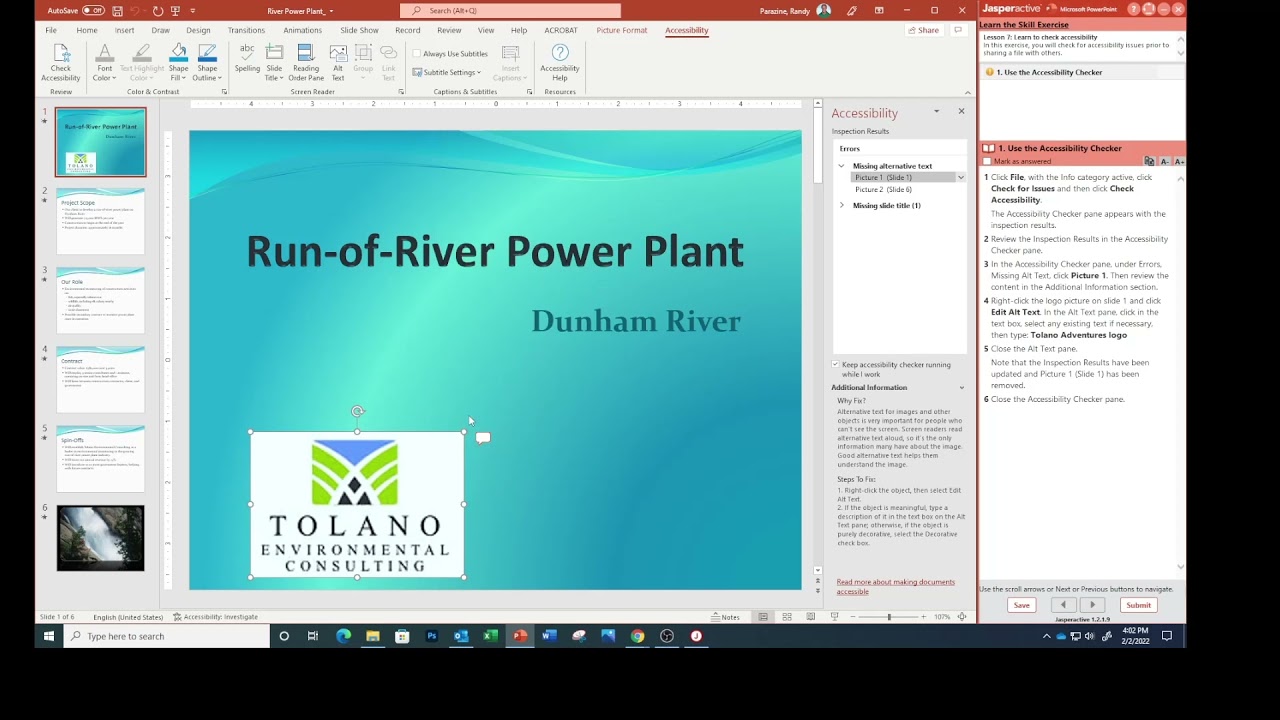
Task: Switch to Reading View in status bar
Action: [810, 617]
